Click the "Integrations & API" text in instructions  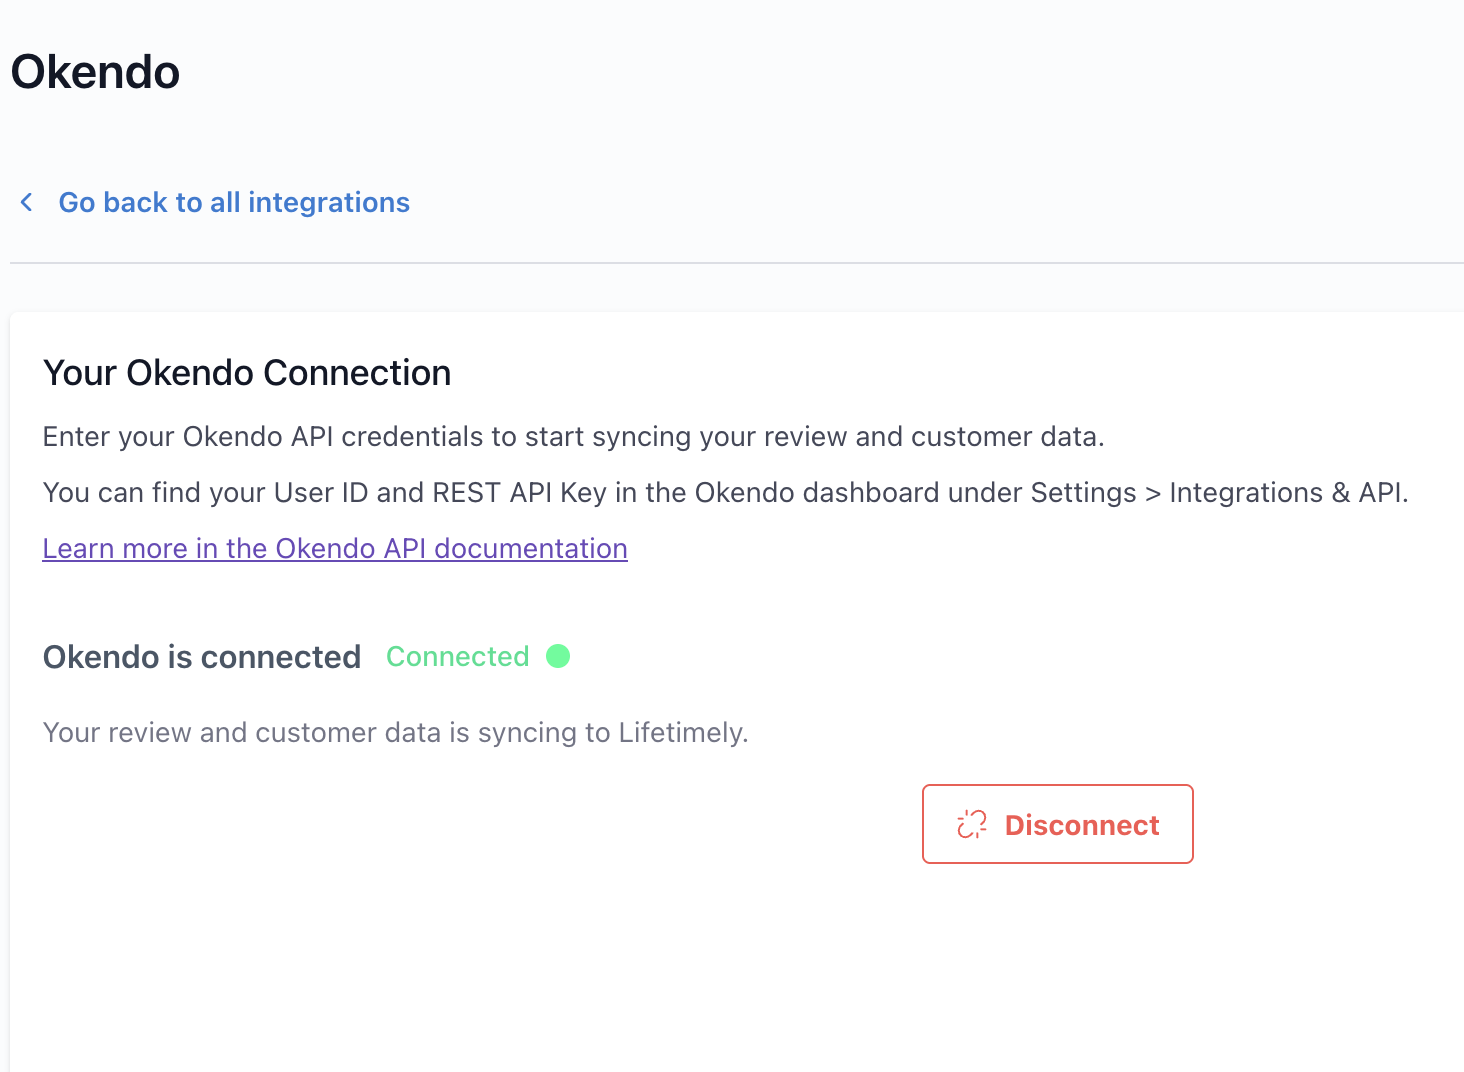(x=1287, y=493)
